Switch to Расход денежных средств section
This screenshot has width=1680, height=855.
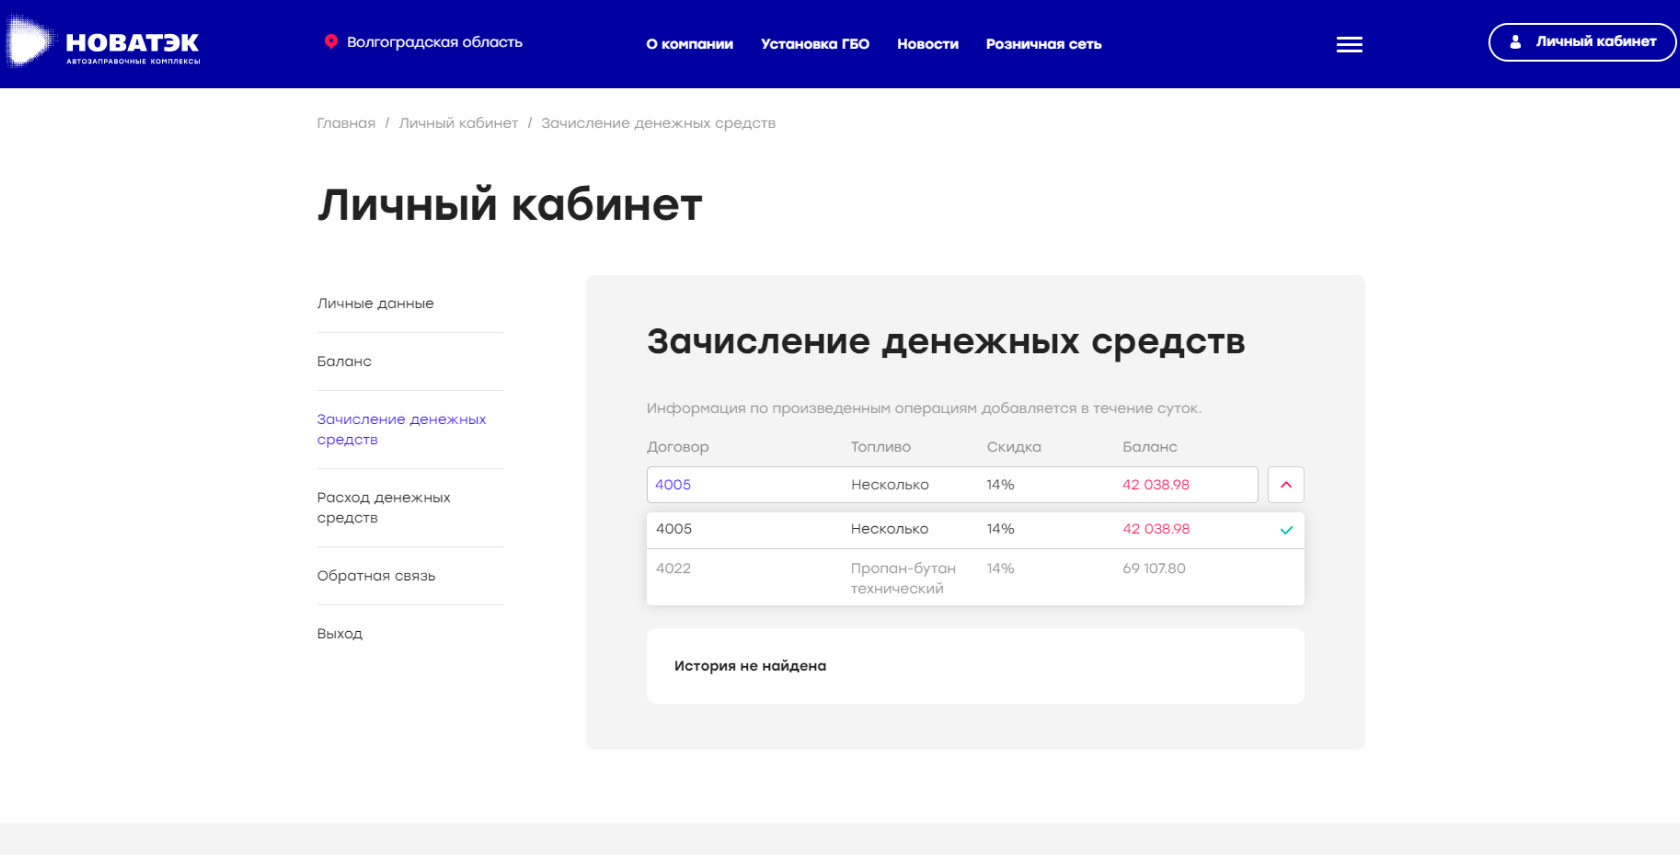tap(383, 507)
